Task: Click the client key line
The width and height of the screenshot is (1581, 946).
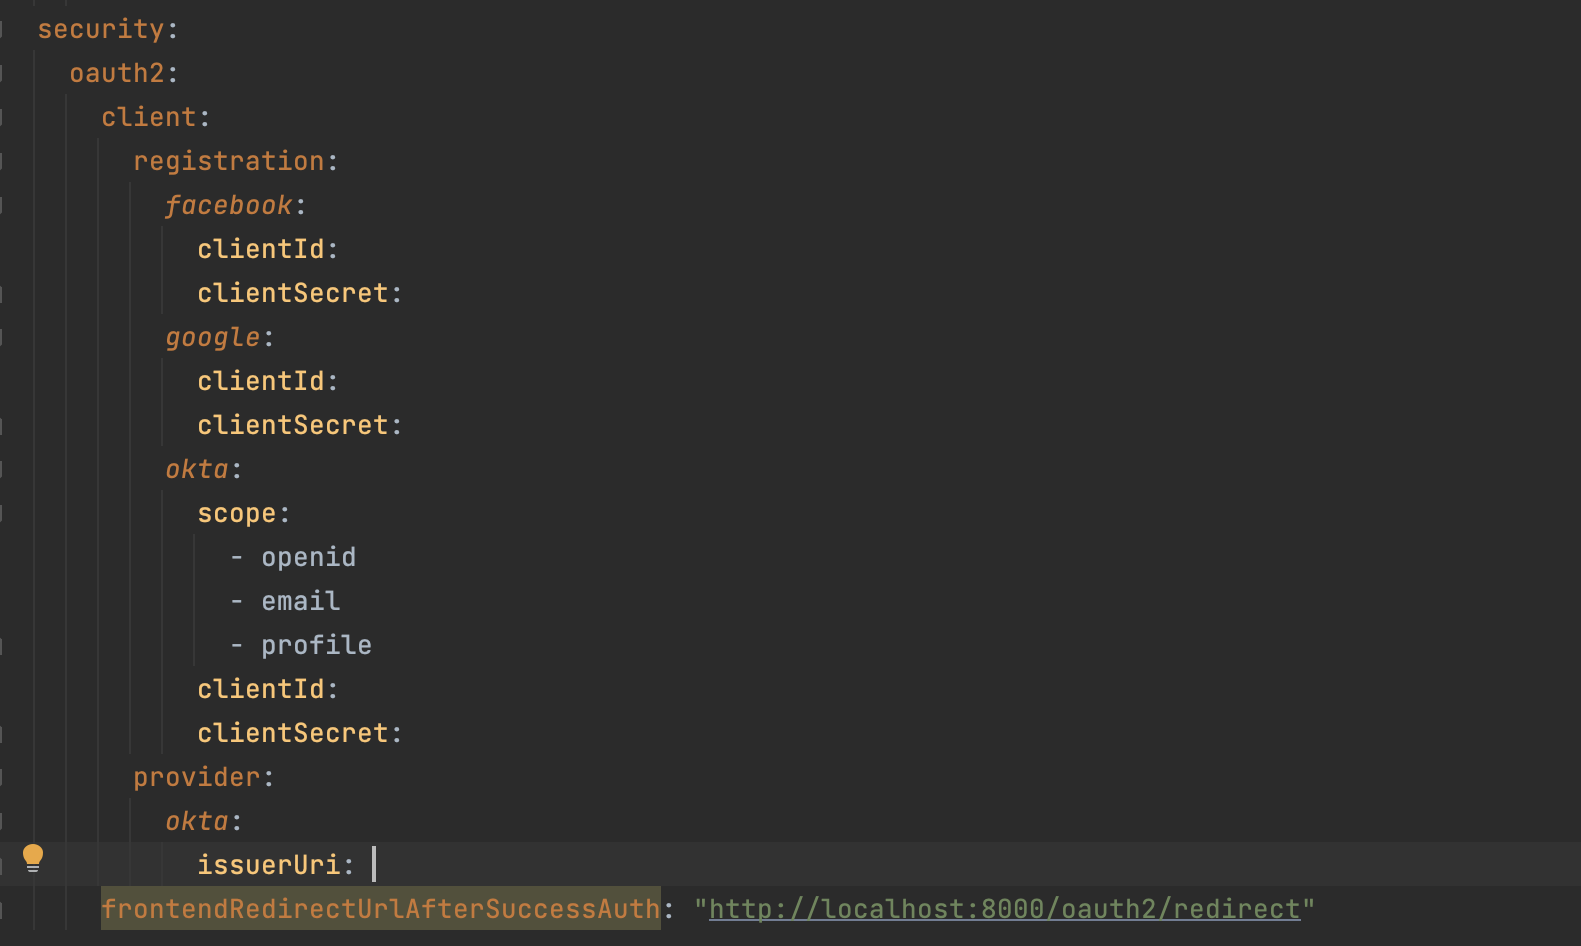Action: point(148,117)
